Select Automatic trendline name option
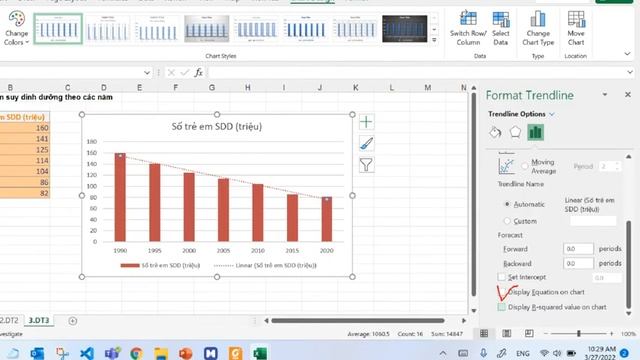This screenshot has width=640, height=360. point(507,204)
